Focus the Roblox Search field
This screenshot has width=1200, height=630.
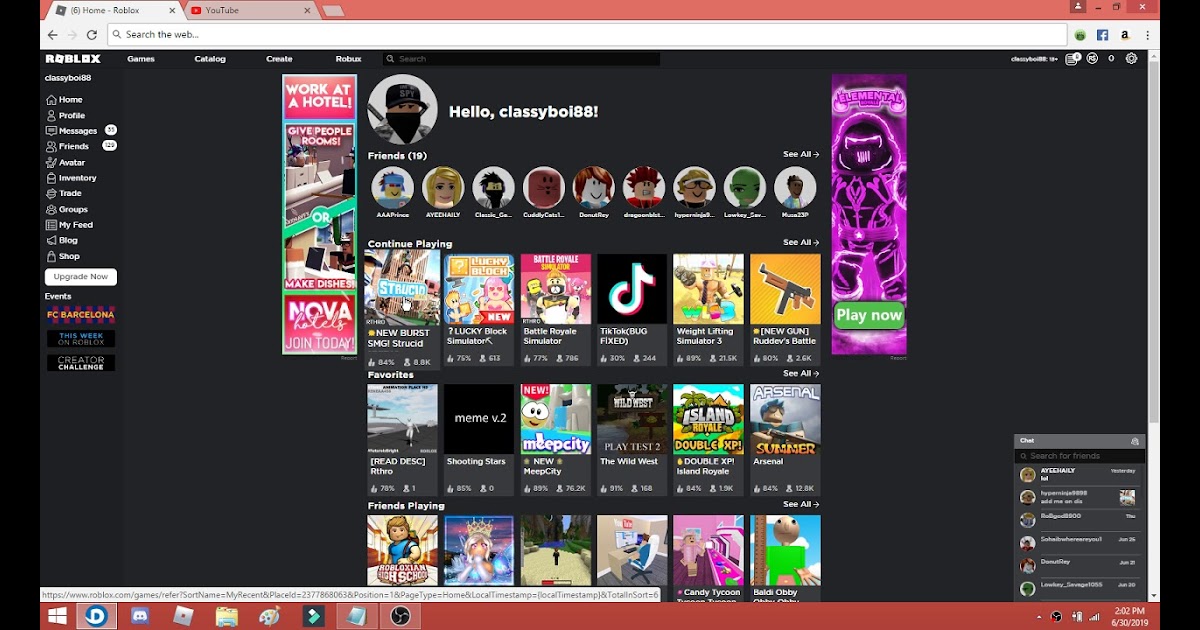tap(520, 59)
